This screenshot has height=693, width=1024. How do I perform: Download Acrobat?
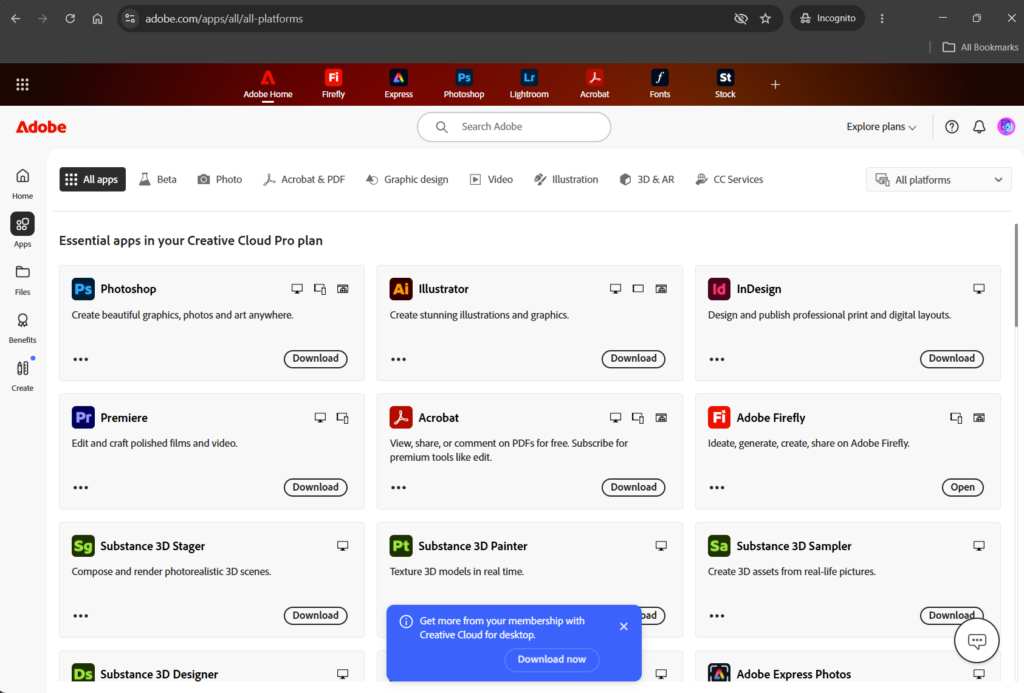[x=633, y=487]
